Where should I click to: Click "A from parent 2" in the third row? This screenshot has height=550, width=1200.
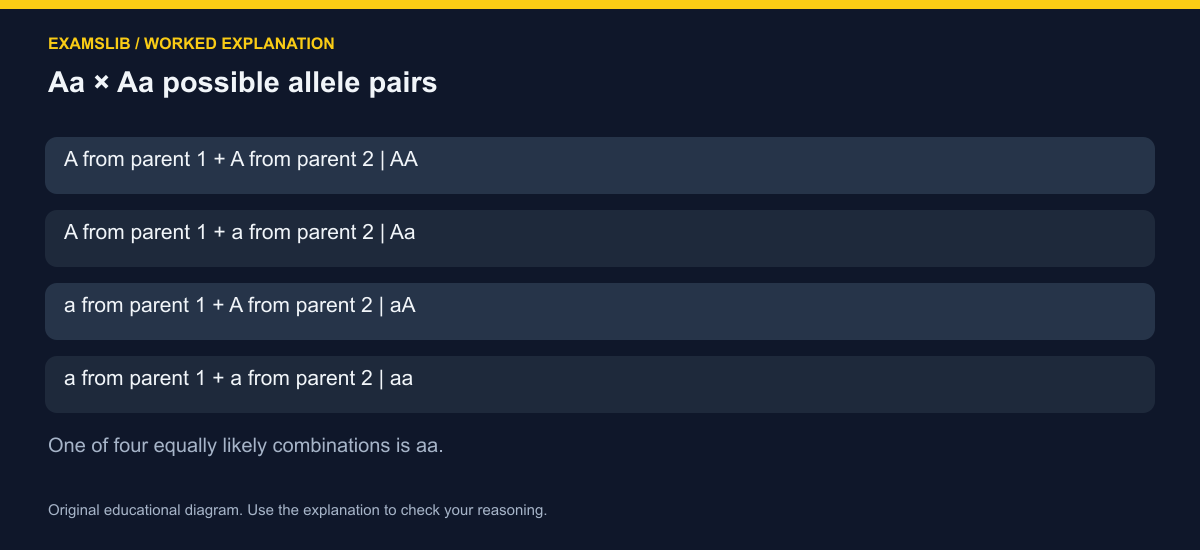click(301, 305)
